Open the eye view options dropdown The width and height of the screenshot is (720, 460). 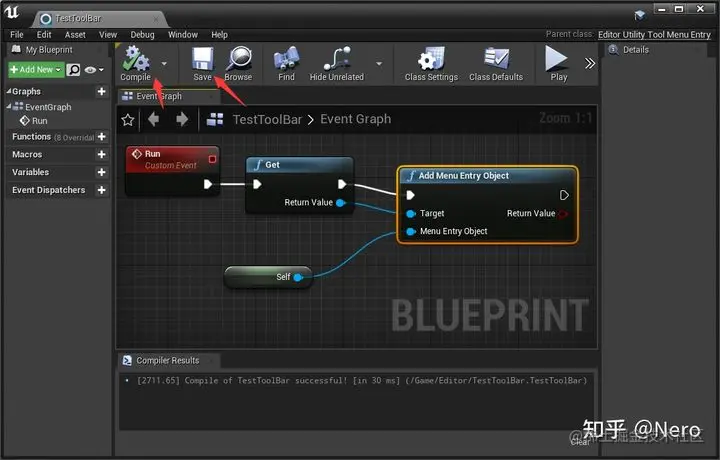[x=94, y=70]
